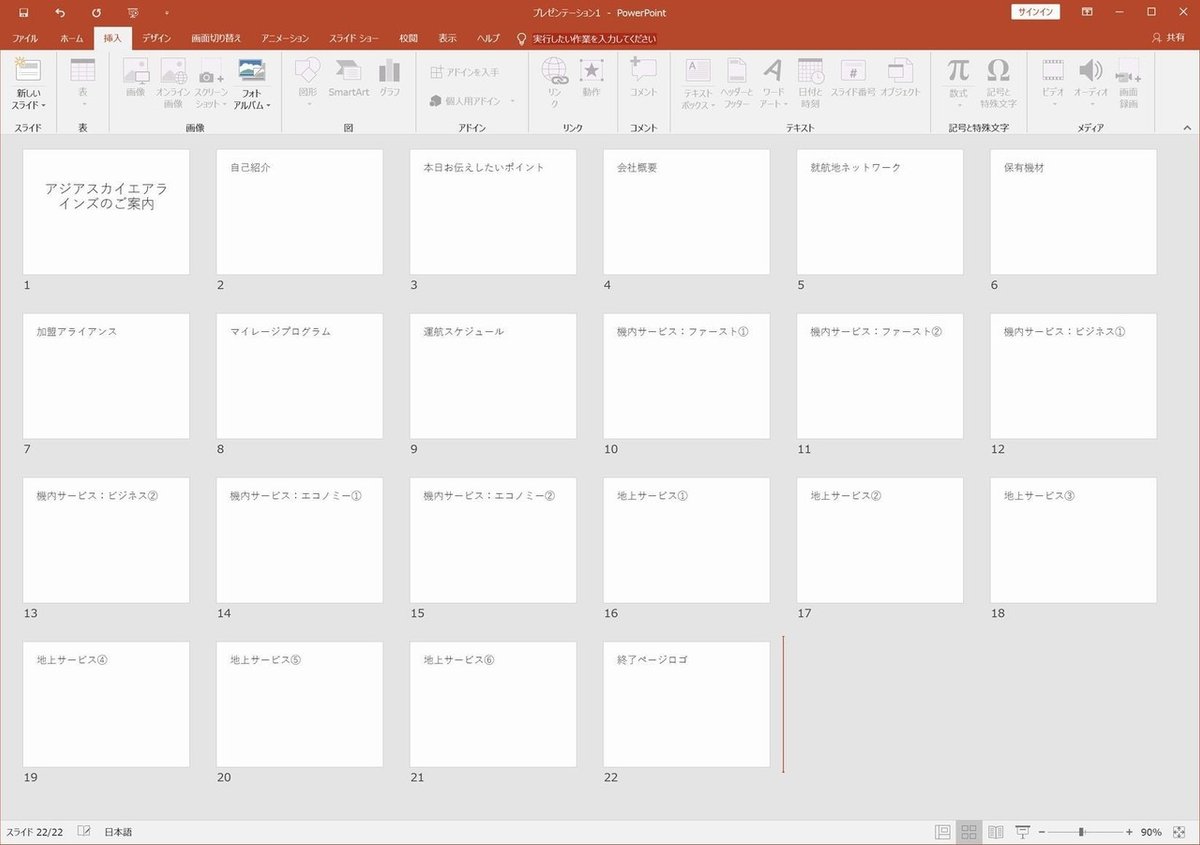
Task: Click the コメント icon
Action: 643,78
